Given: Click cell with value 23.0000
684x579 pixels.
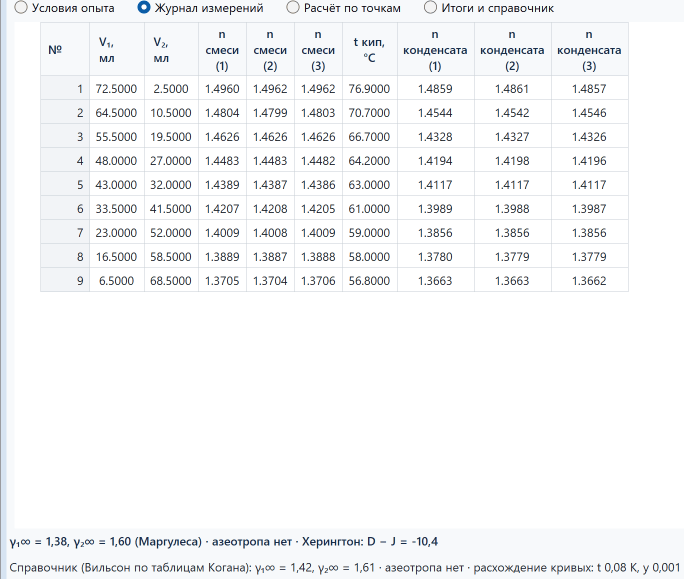Looking at the screenshot, I should [x=117, y=233].
